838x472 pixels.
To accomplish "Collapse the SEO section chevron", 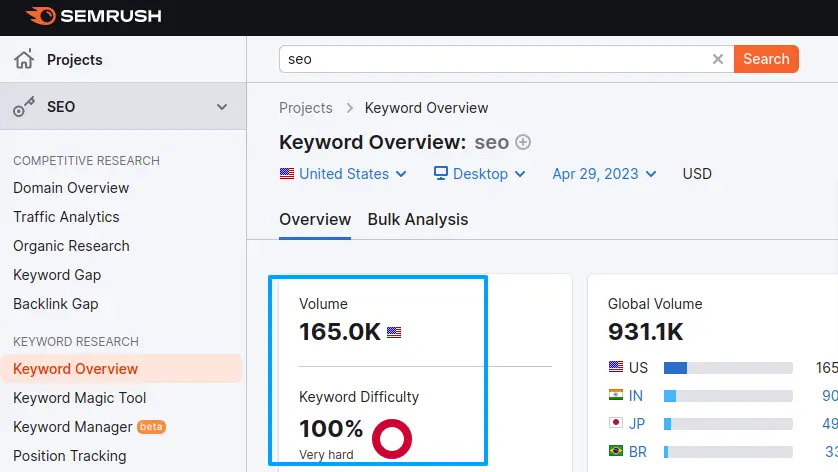I will point(222,107).
